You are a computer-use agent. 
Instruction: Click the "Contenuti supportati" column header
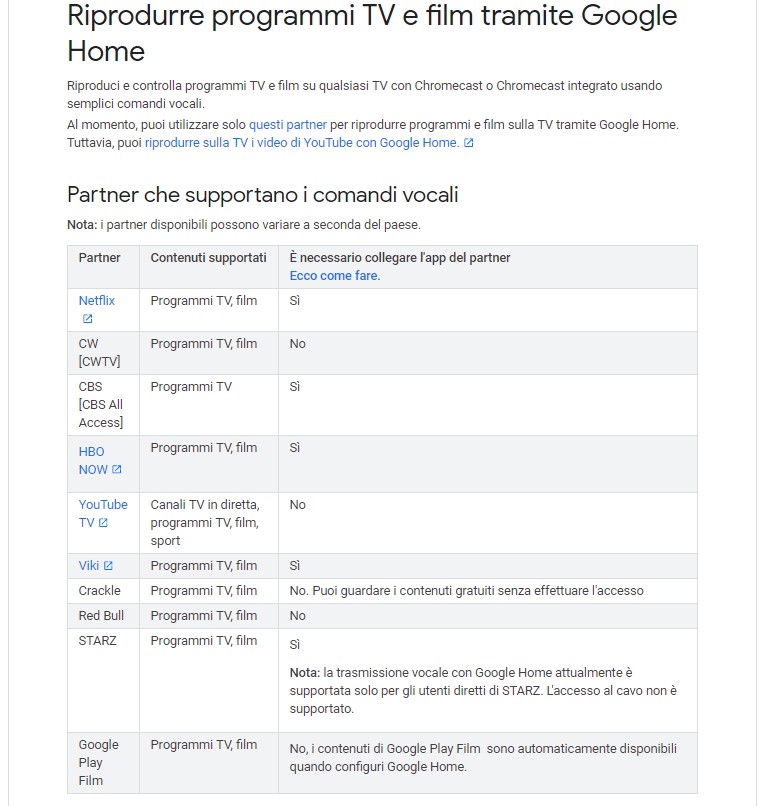(208, 258)
